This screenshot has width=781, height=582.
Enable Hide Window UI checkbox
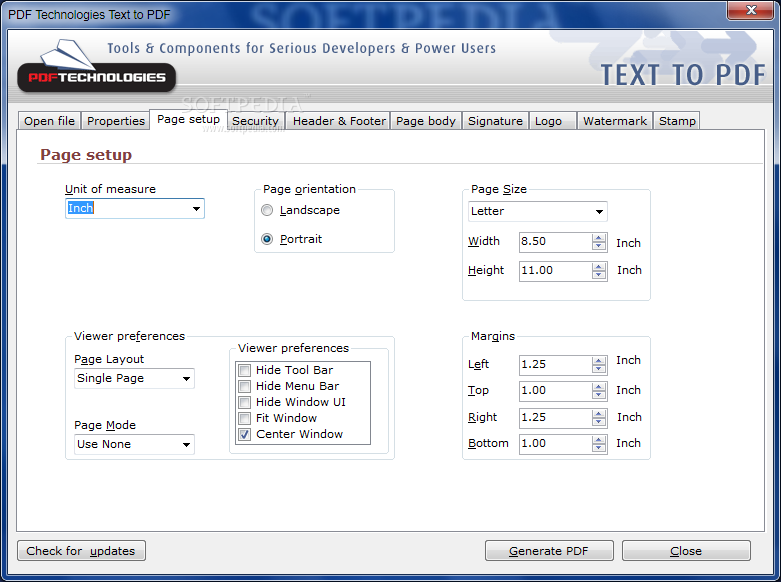point(245,402)
